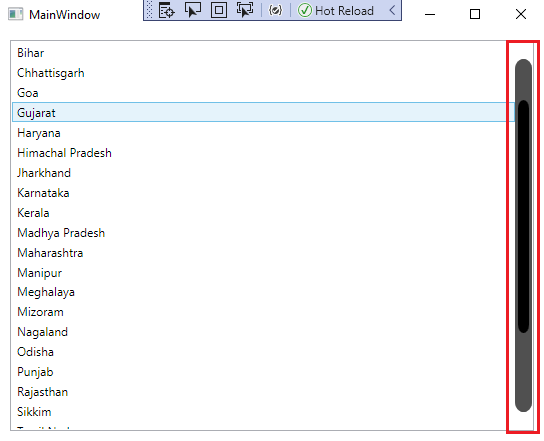The image size is (544, 441).
Task: Minimize the MainWindow window
Action: pos(430,14)
